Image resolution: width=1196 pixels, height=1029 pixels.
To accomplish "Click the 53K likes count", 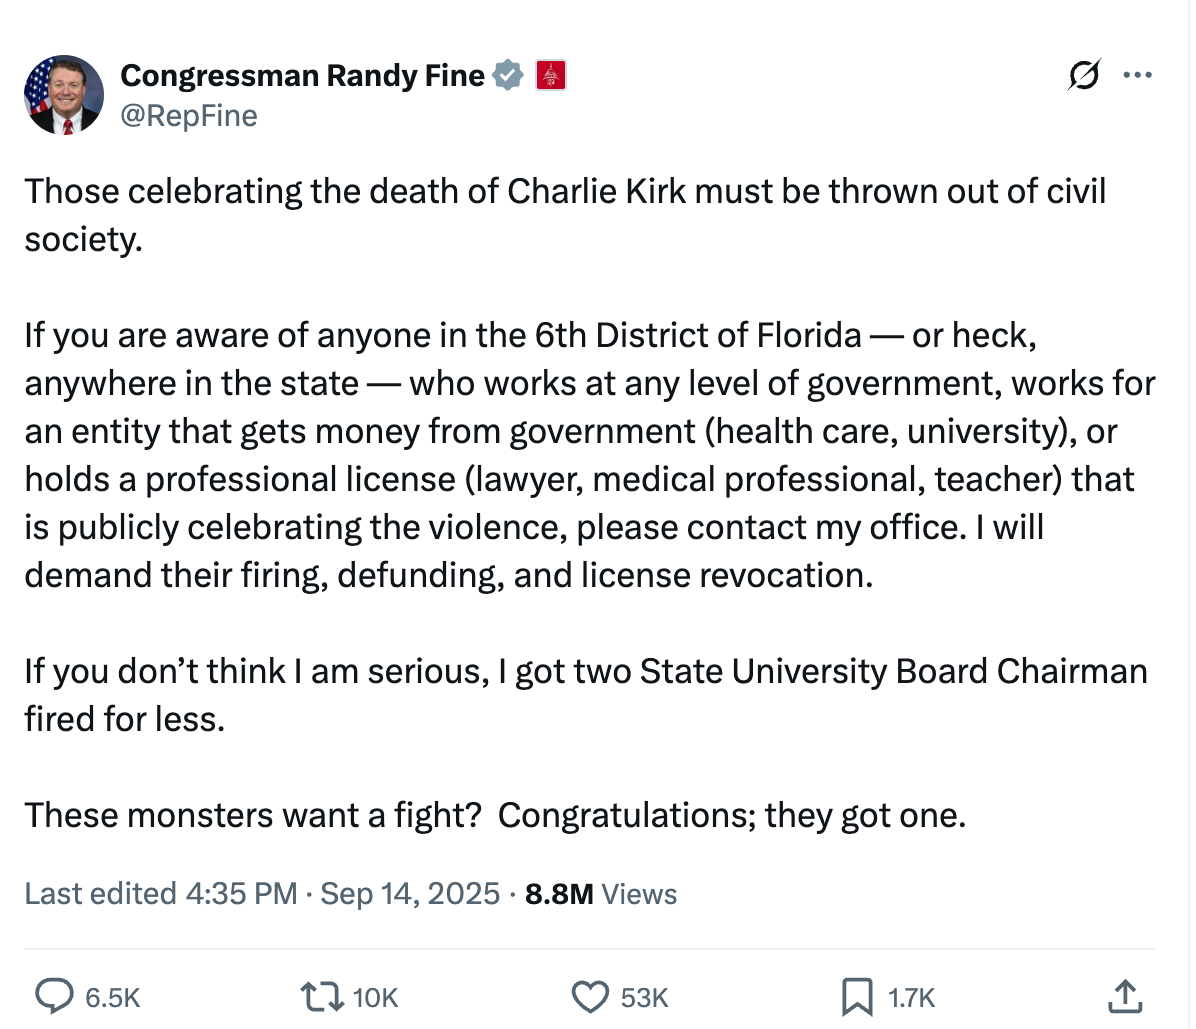I will click(645, 998).
